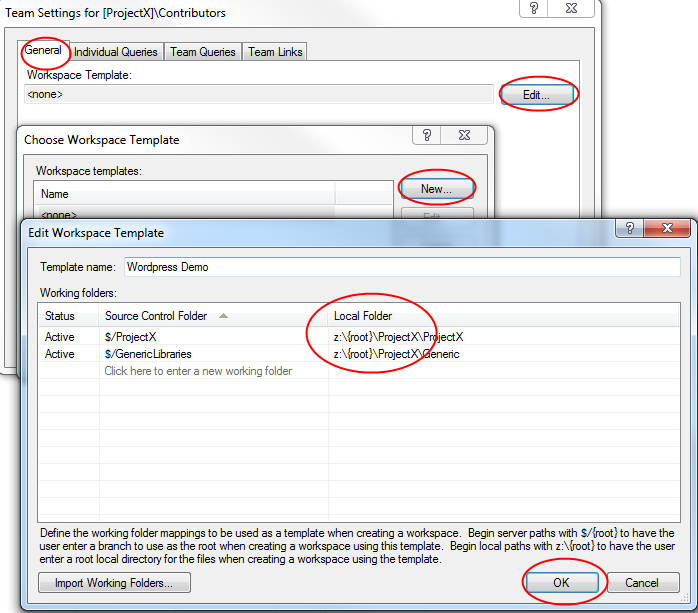Open the Individual Queries tab
Image resolution: width=698 pixels, height=613 pixels.
(x=116, y=52)
